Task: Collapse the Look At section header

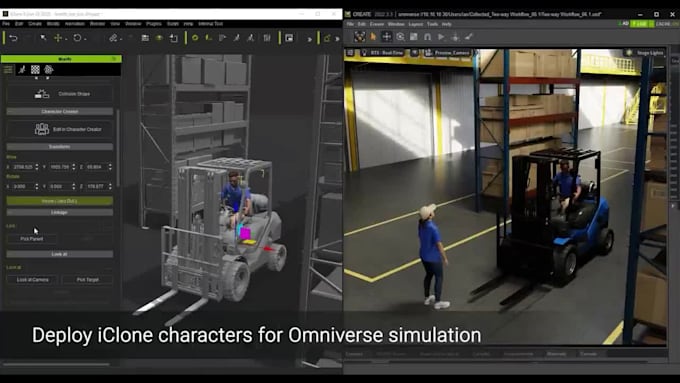Action: 60,254
